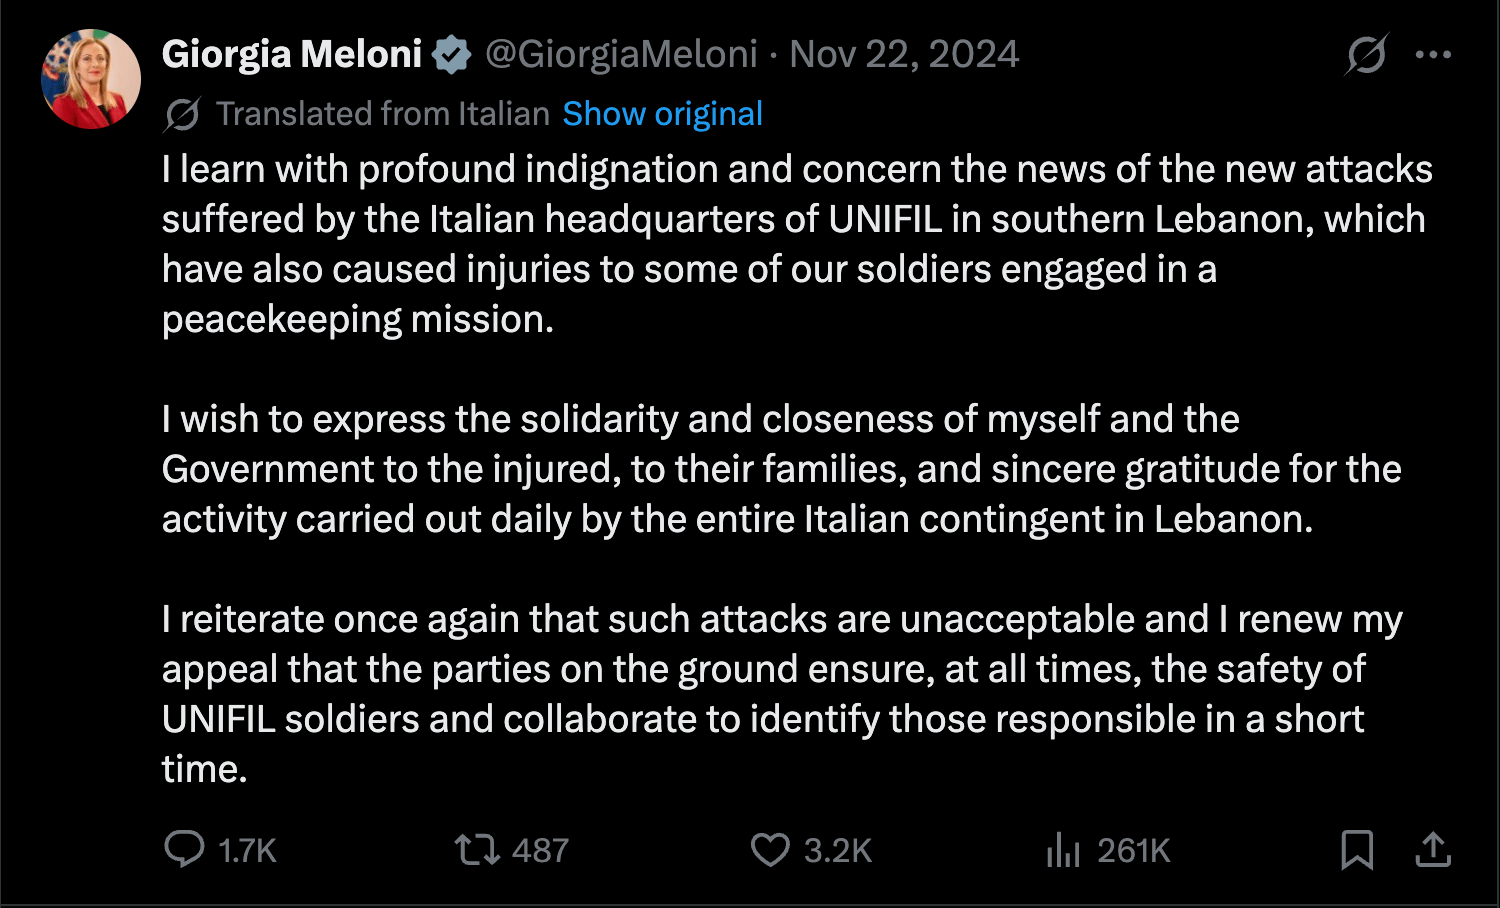
Task: Click the icon before "Translated from Italian"
Action: pyautogui.click(x=182, y=114)
